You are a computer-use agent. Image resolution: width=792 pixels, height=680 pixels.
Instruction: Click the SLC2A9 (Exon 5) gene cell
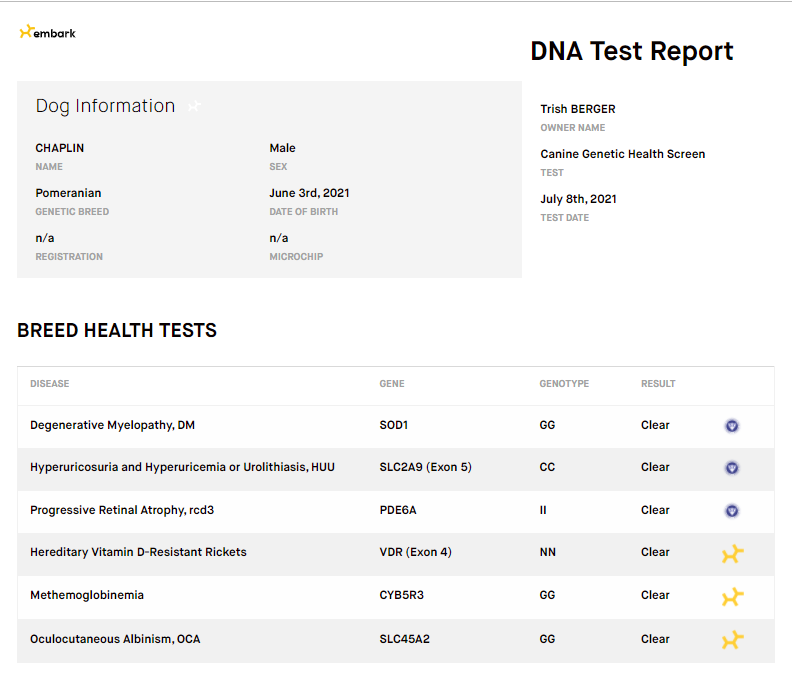tap(425, 467)
